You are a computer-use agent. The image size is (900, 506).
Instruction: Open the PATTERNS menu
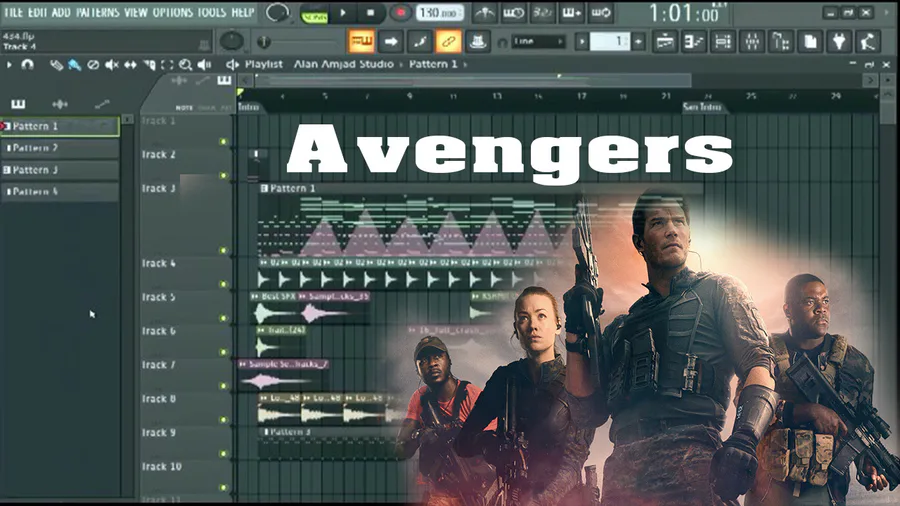point(99,12)
